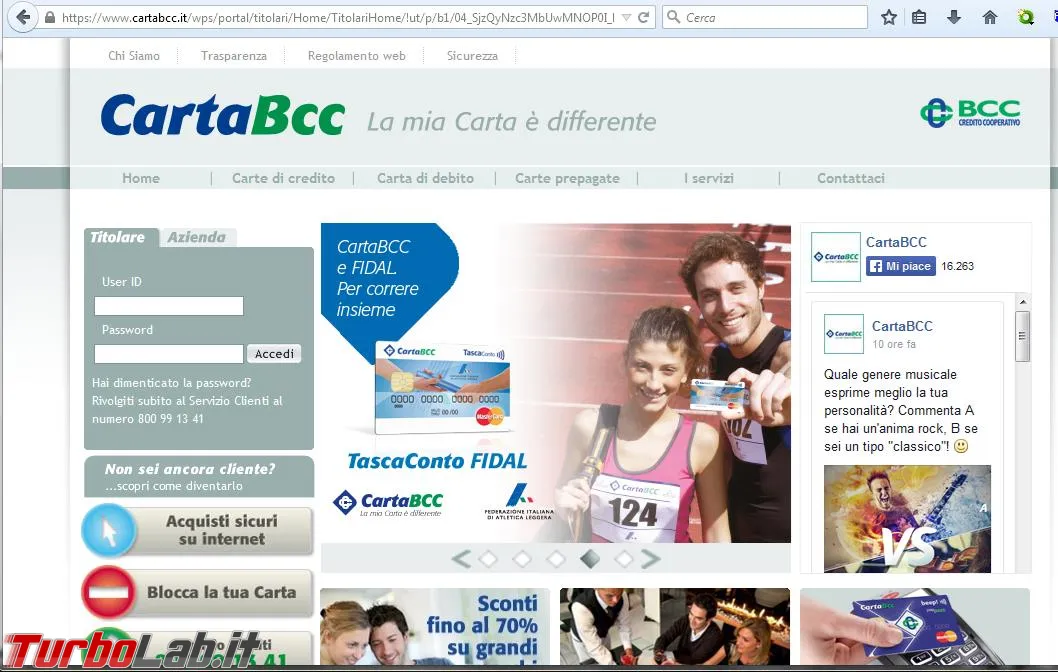This screenshot has height=672, width=1058.
Task: Open the URL history dropdown arrow
Action: pyautogui.click(x=626, y=18)
